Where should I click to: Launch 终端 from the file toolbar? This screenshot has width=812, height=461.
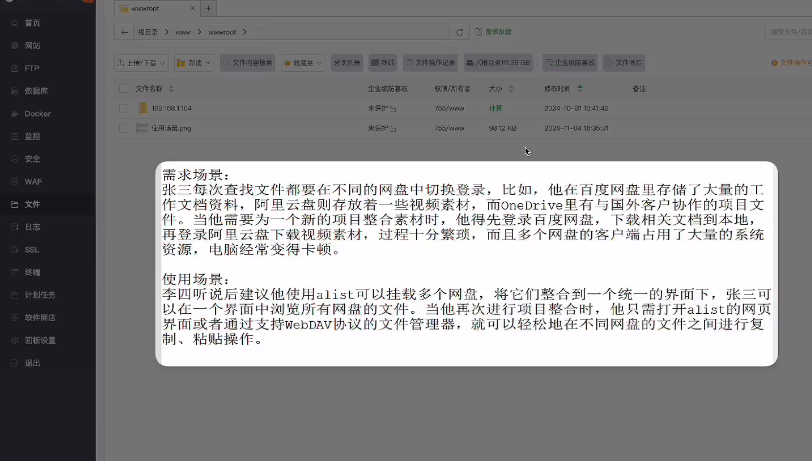tap(383, 63)
